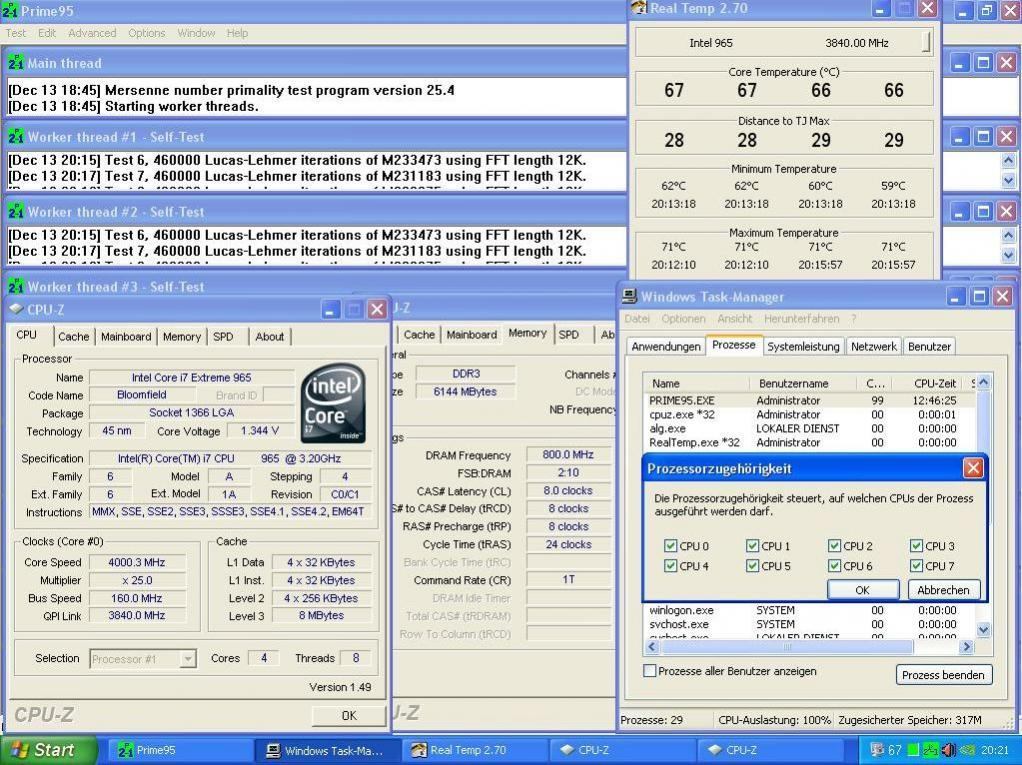Click the volume icon in the system tray
Screen dimensions: 1022x765
pos(948,750)
